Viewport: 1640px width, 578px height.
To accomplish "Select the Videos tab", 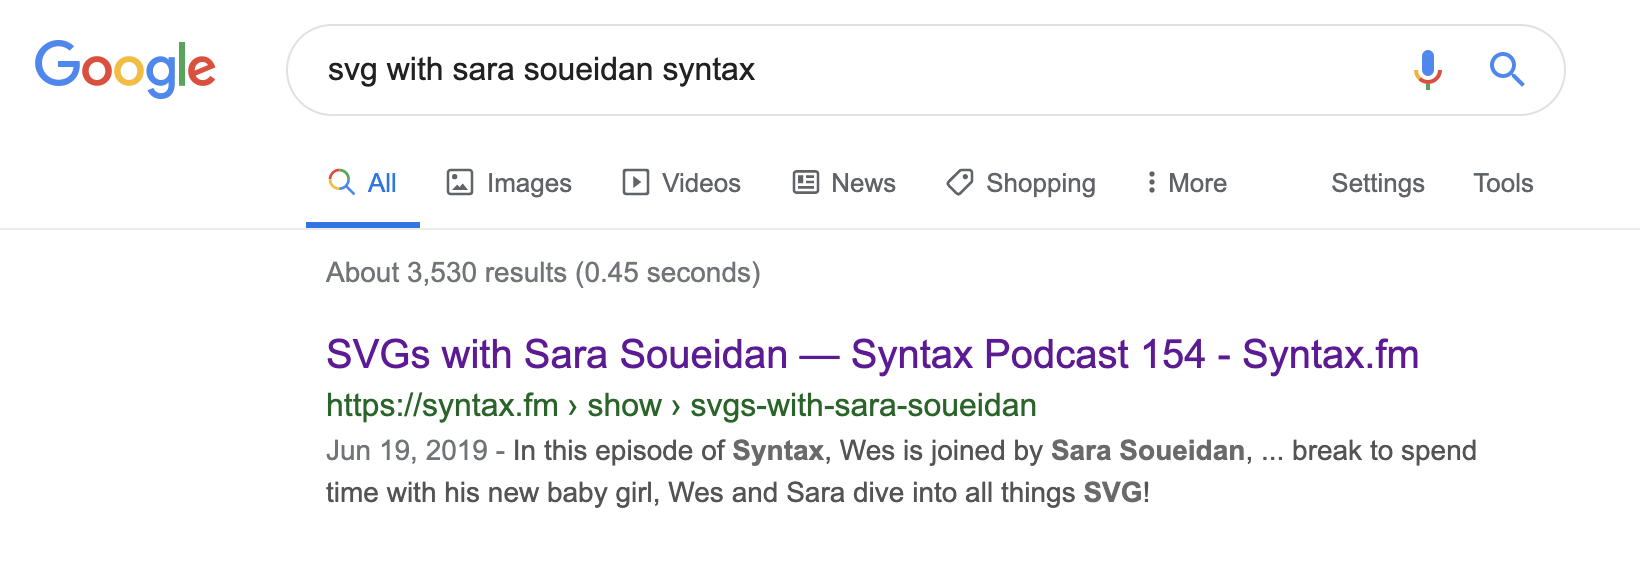I will [701, 183].
